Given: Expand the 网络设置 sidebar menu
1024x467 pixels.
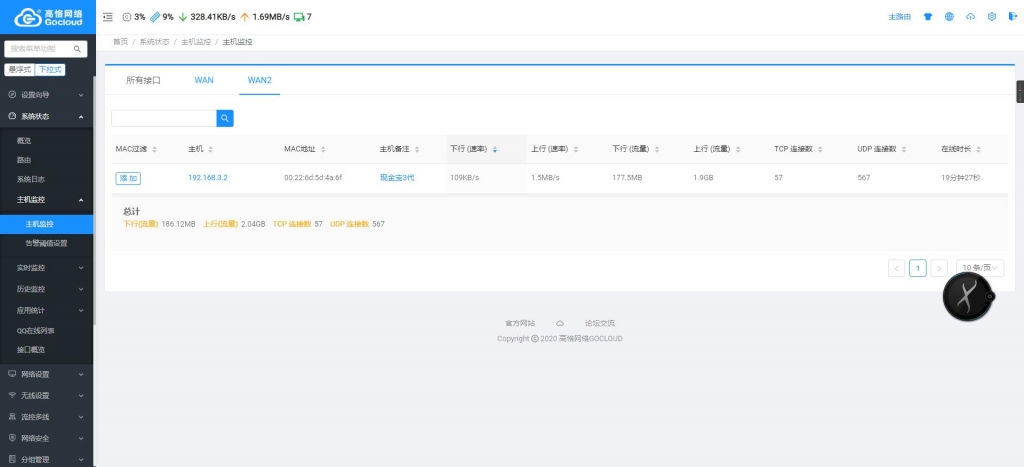Looking at the screenshot, I should [46, 374].
